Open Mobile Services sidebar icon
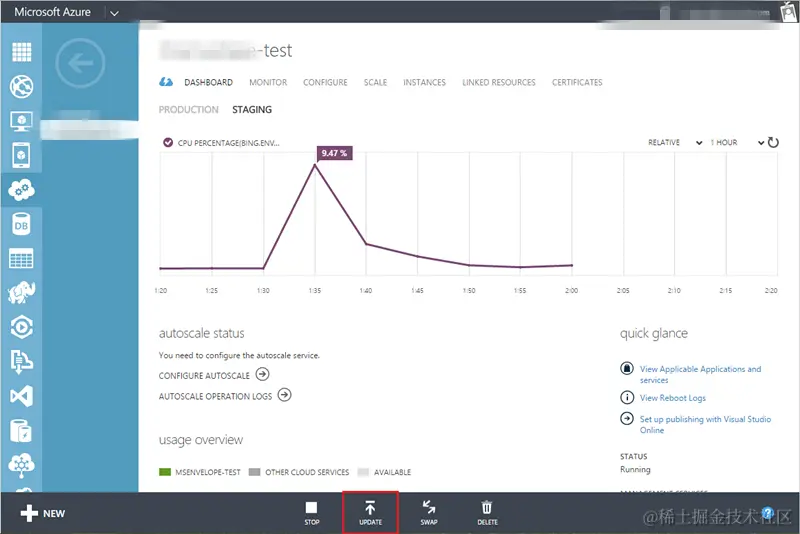 pos(21,155)
